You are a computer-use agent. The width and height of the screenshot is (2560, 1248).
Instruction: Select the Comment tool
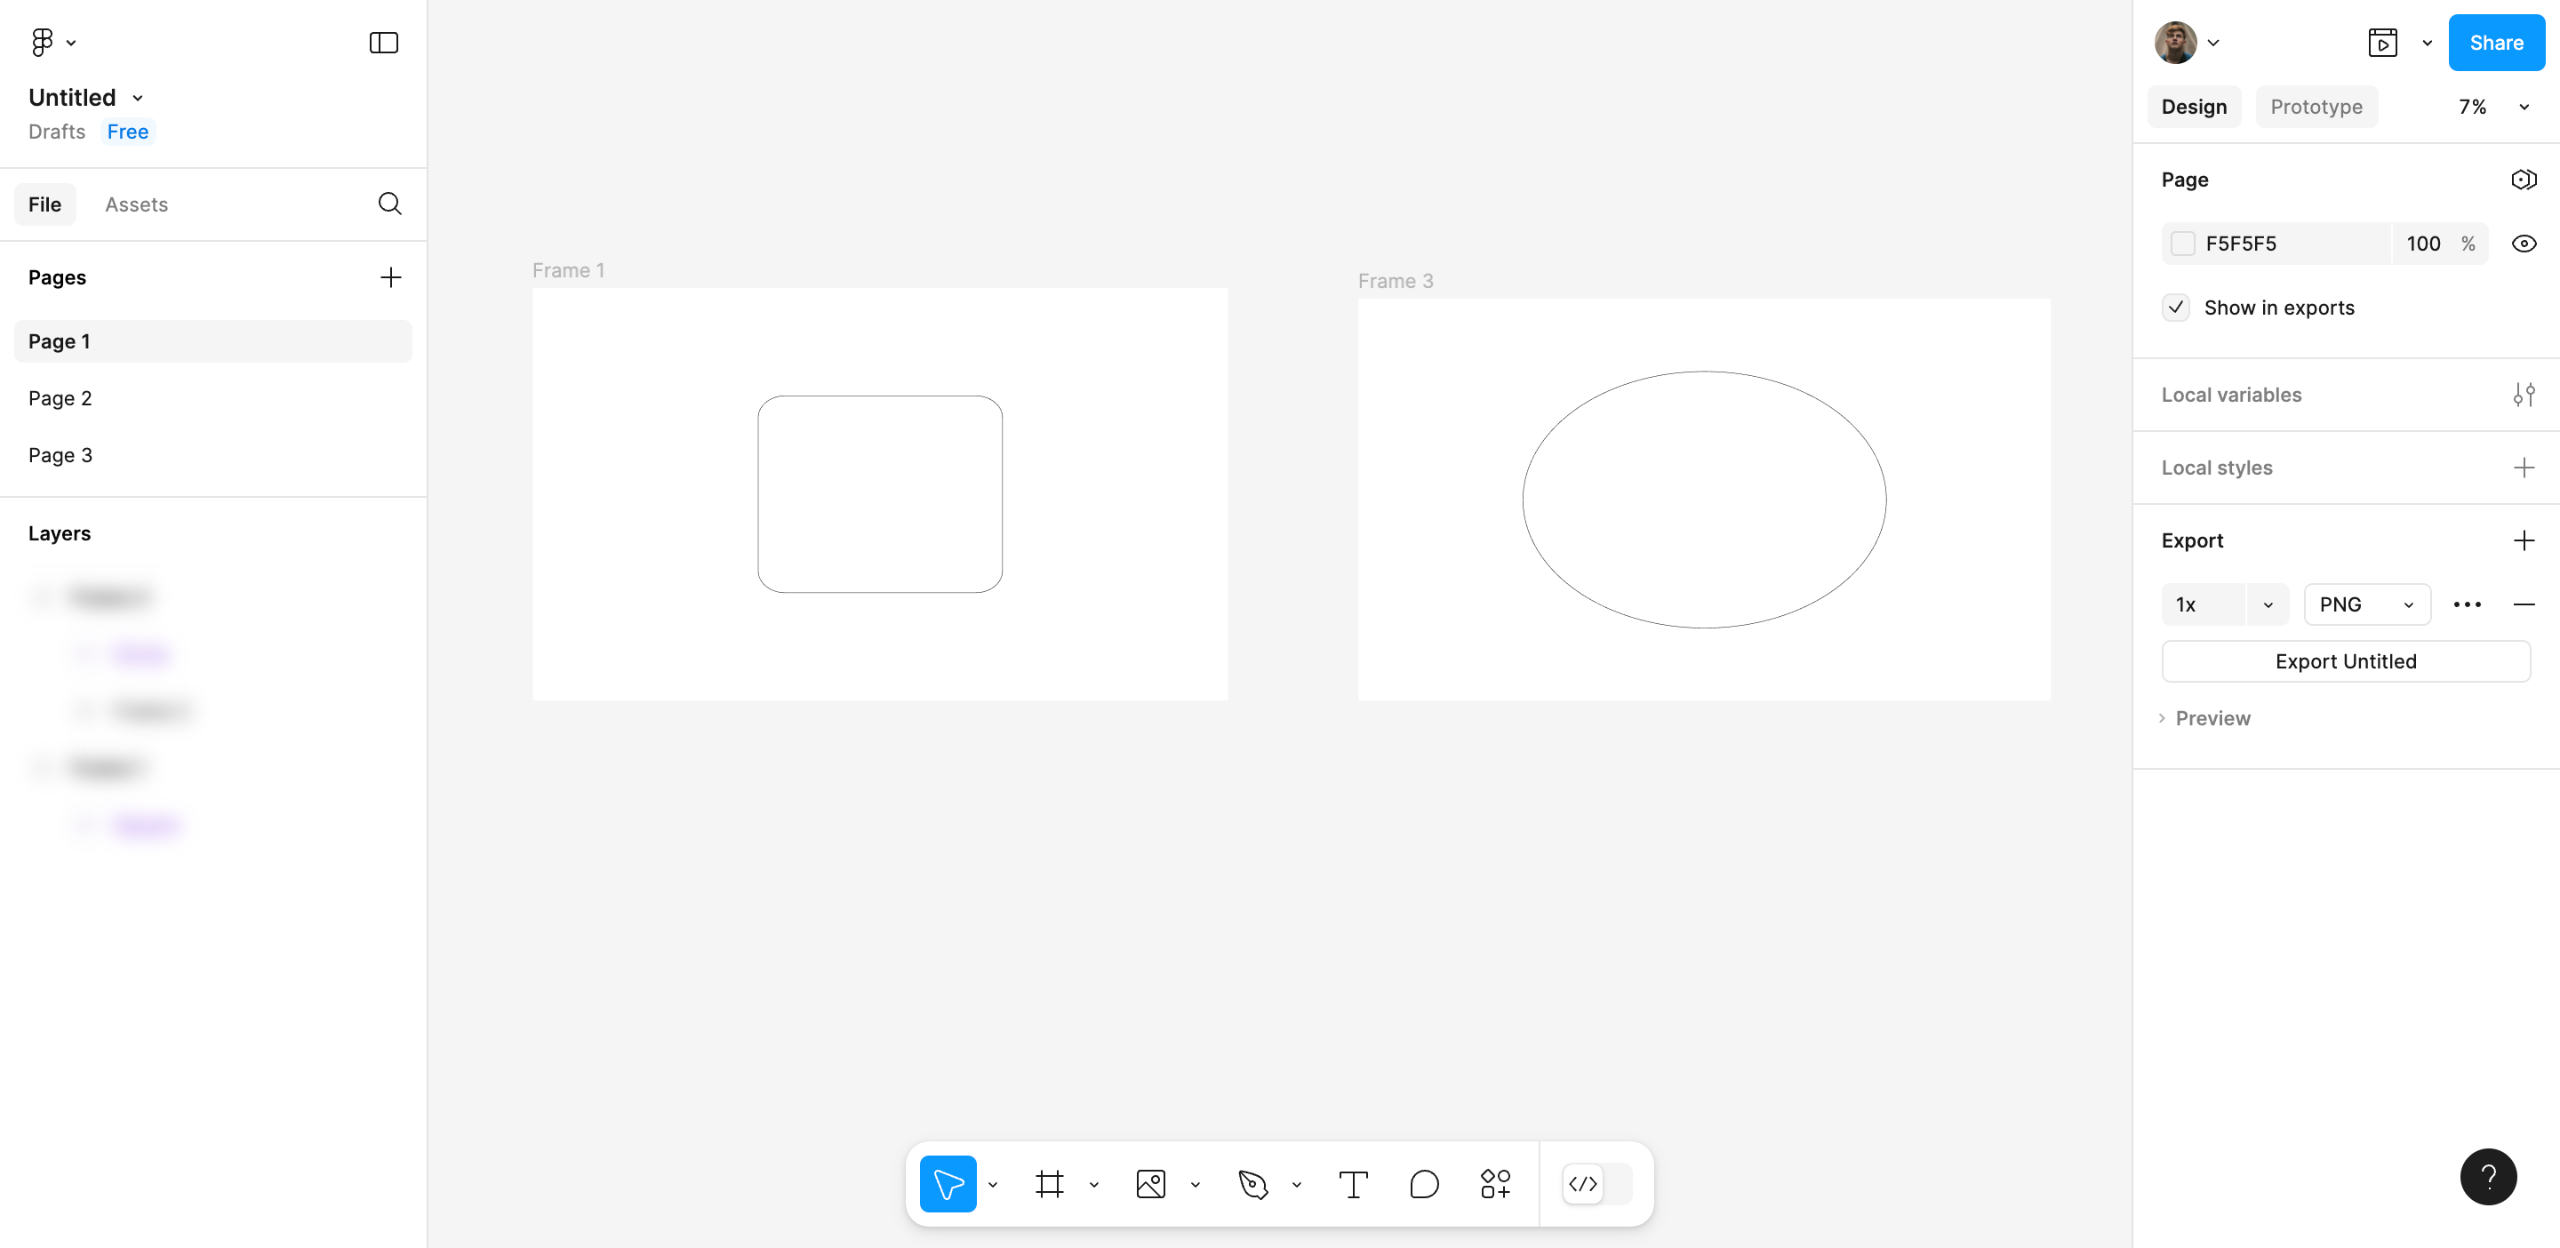1423,1184
